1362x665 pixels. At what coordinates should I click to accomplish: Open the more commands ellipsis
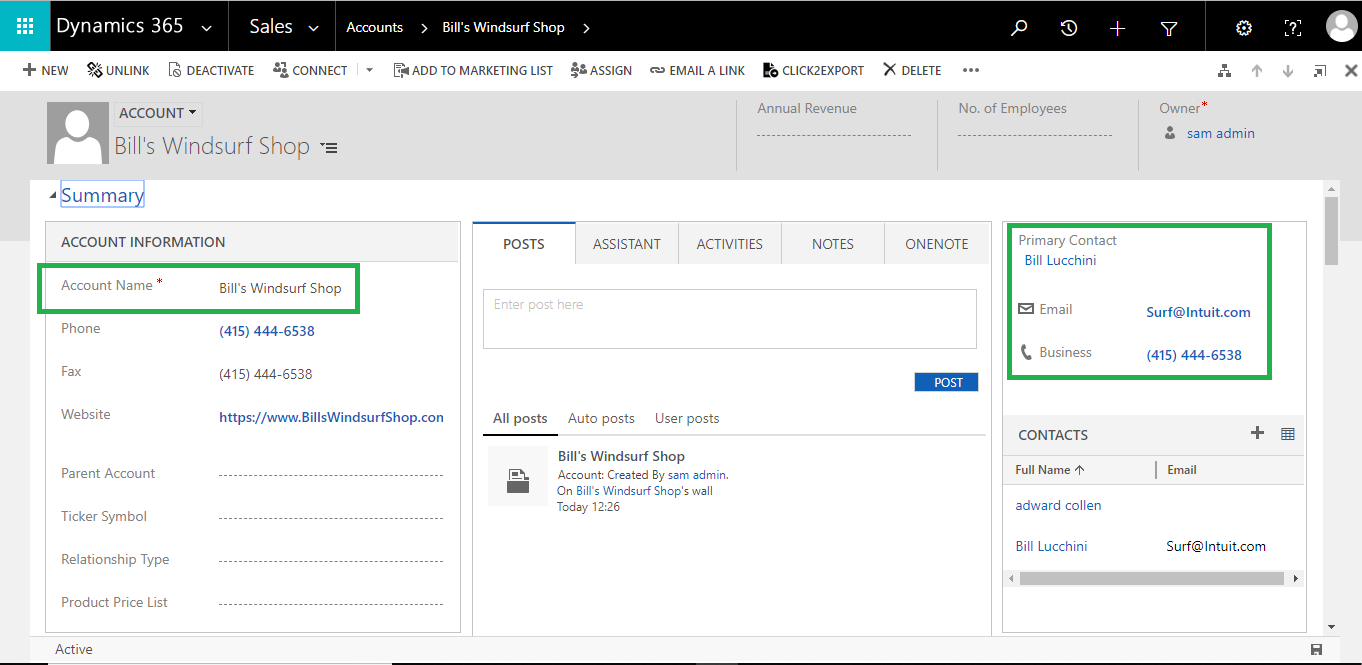coord(970,70)
